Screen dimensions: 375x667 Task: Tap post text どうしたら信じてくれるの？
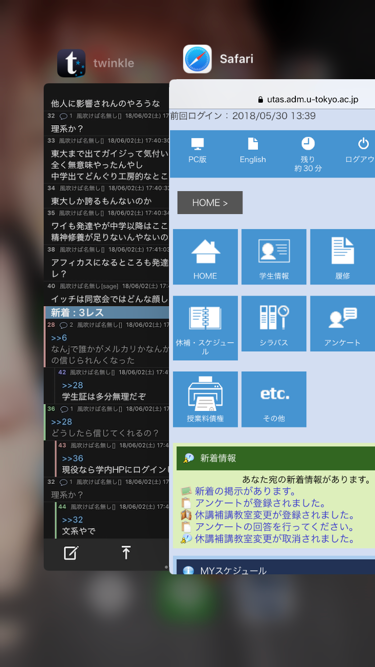click(x=105, y=433)
